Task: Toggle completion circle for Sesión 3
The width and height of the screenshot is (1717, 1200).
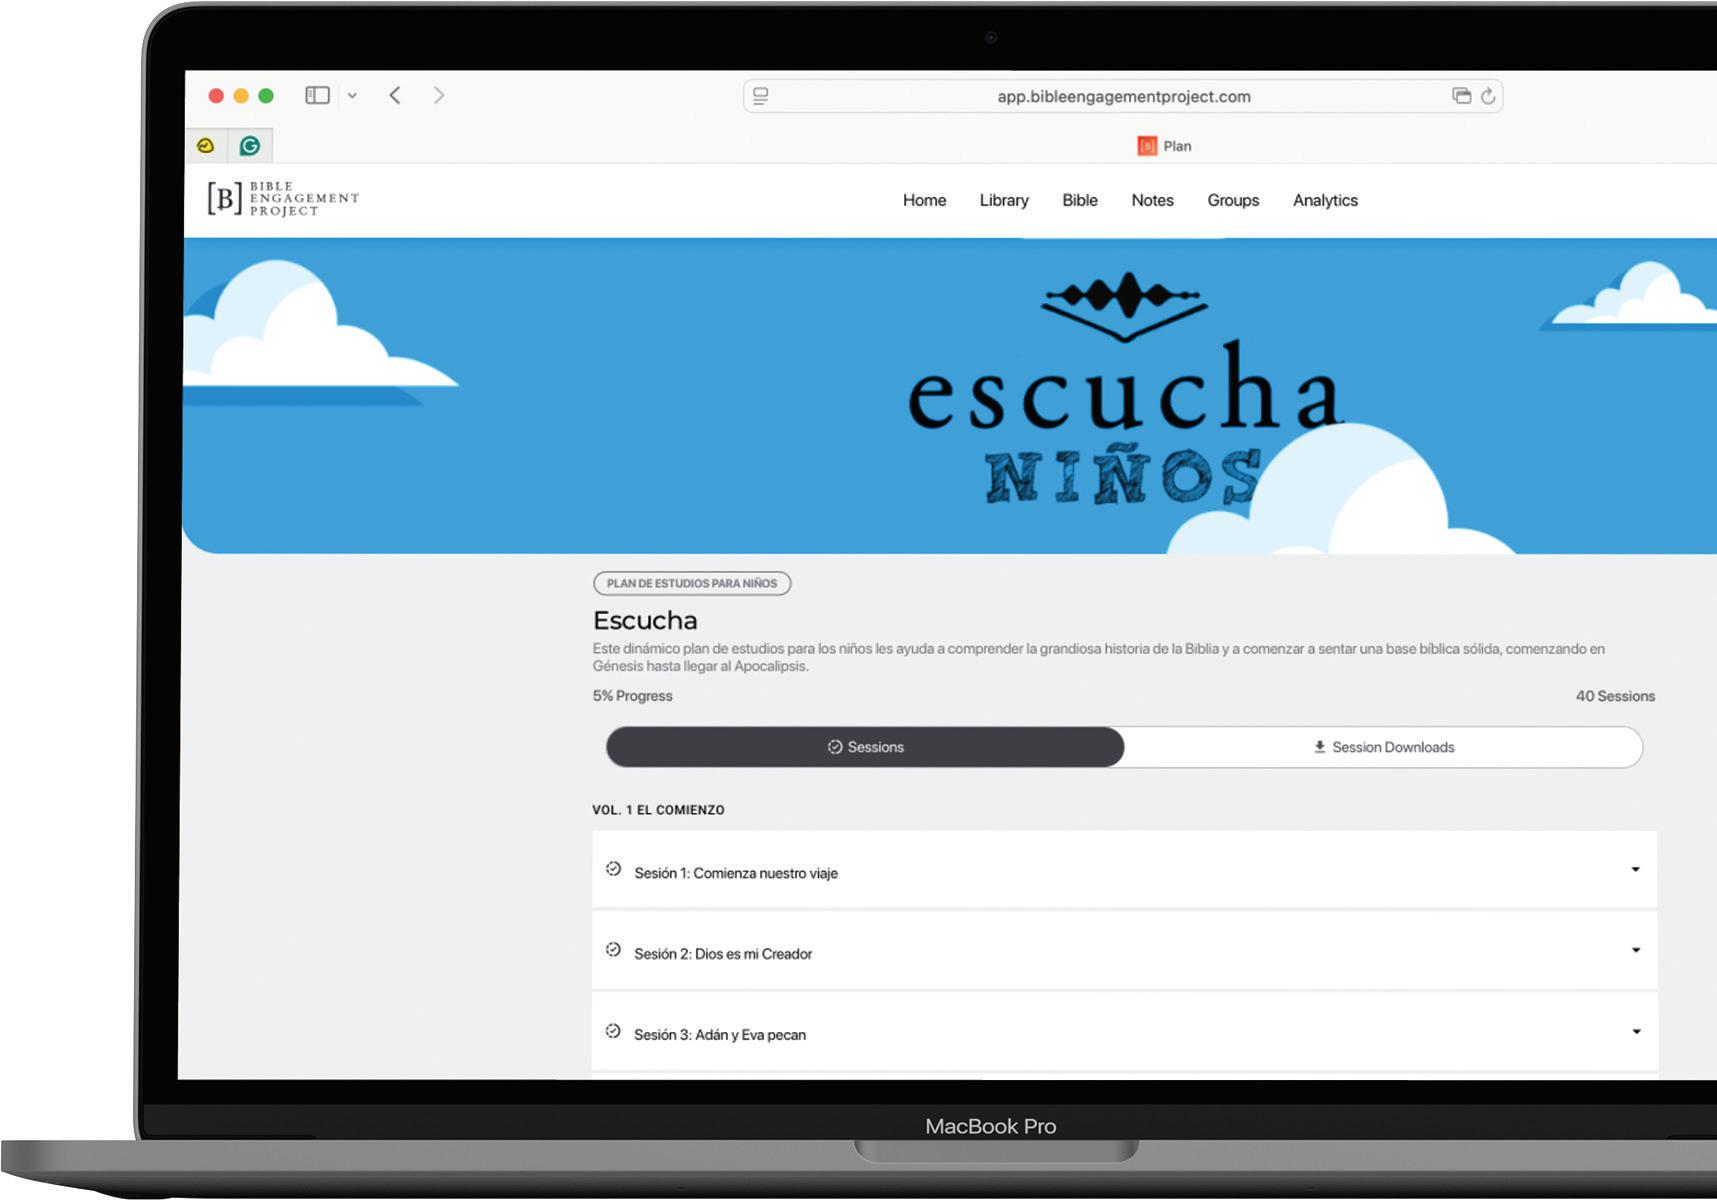Action: (613, 1031)
